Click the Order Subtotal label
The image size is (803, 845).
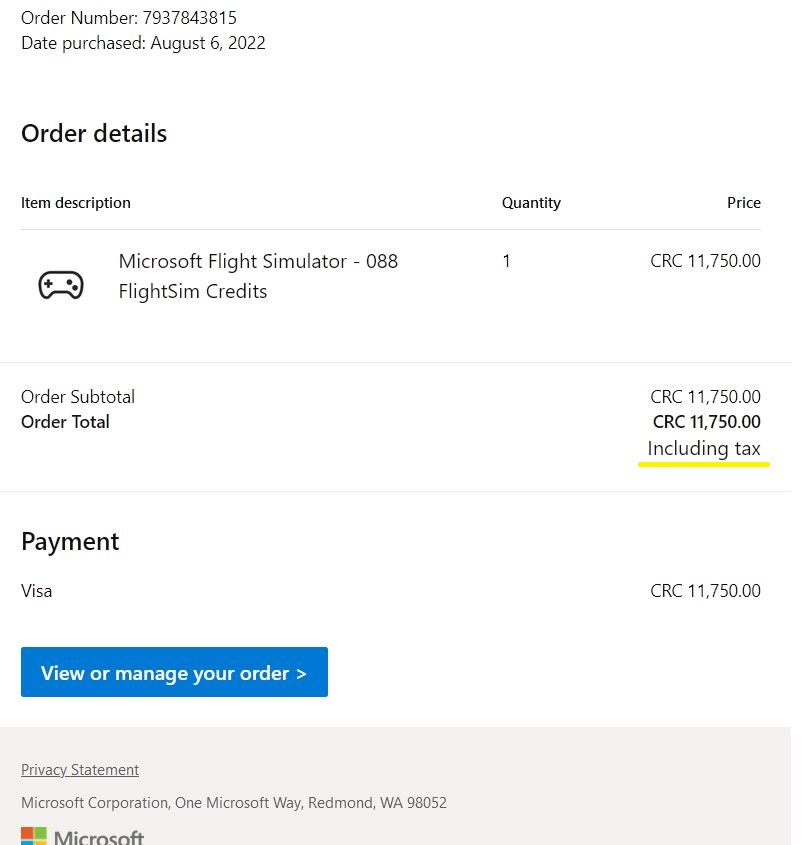78,397
